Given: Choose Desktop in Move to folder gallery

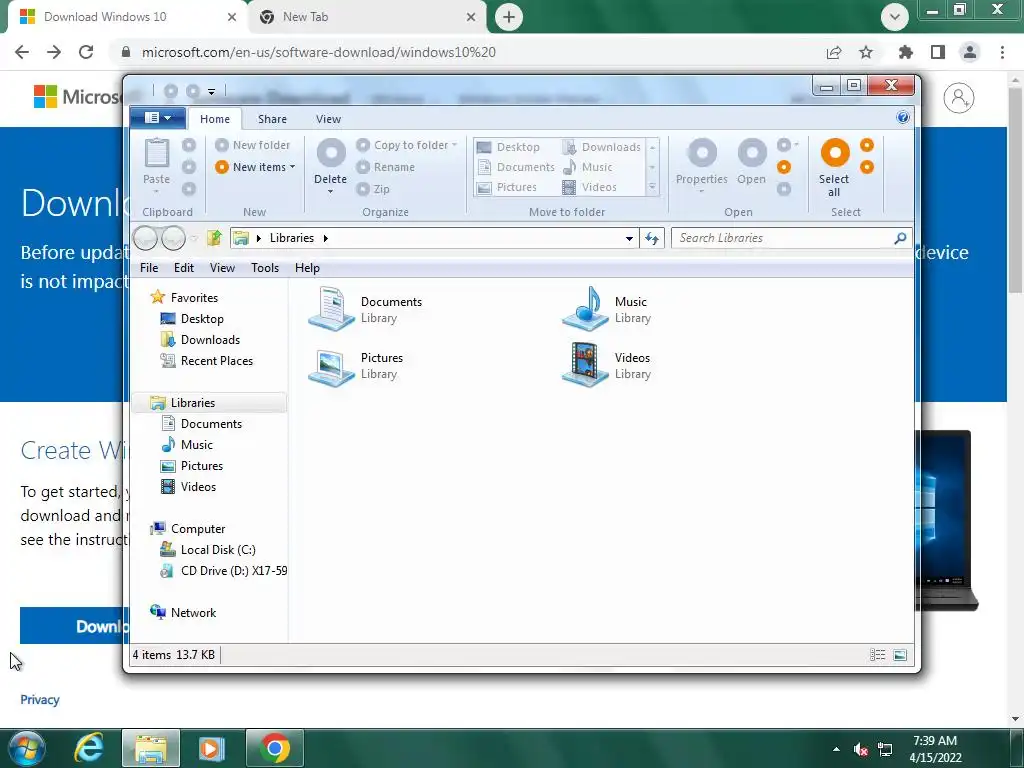Looking at the screenshot, I should point(509,147).
